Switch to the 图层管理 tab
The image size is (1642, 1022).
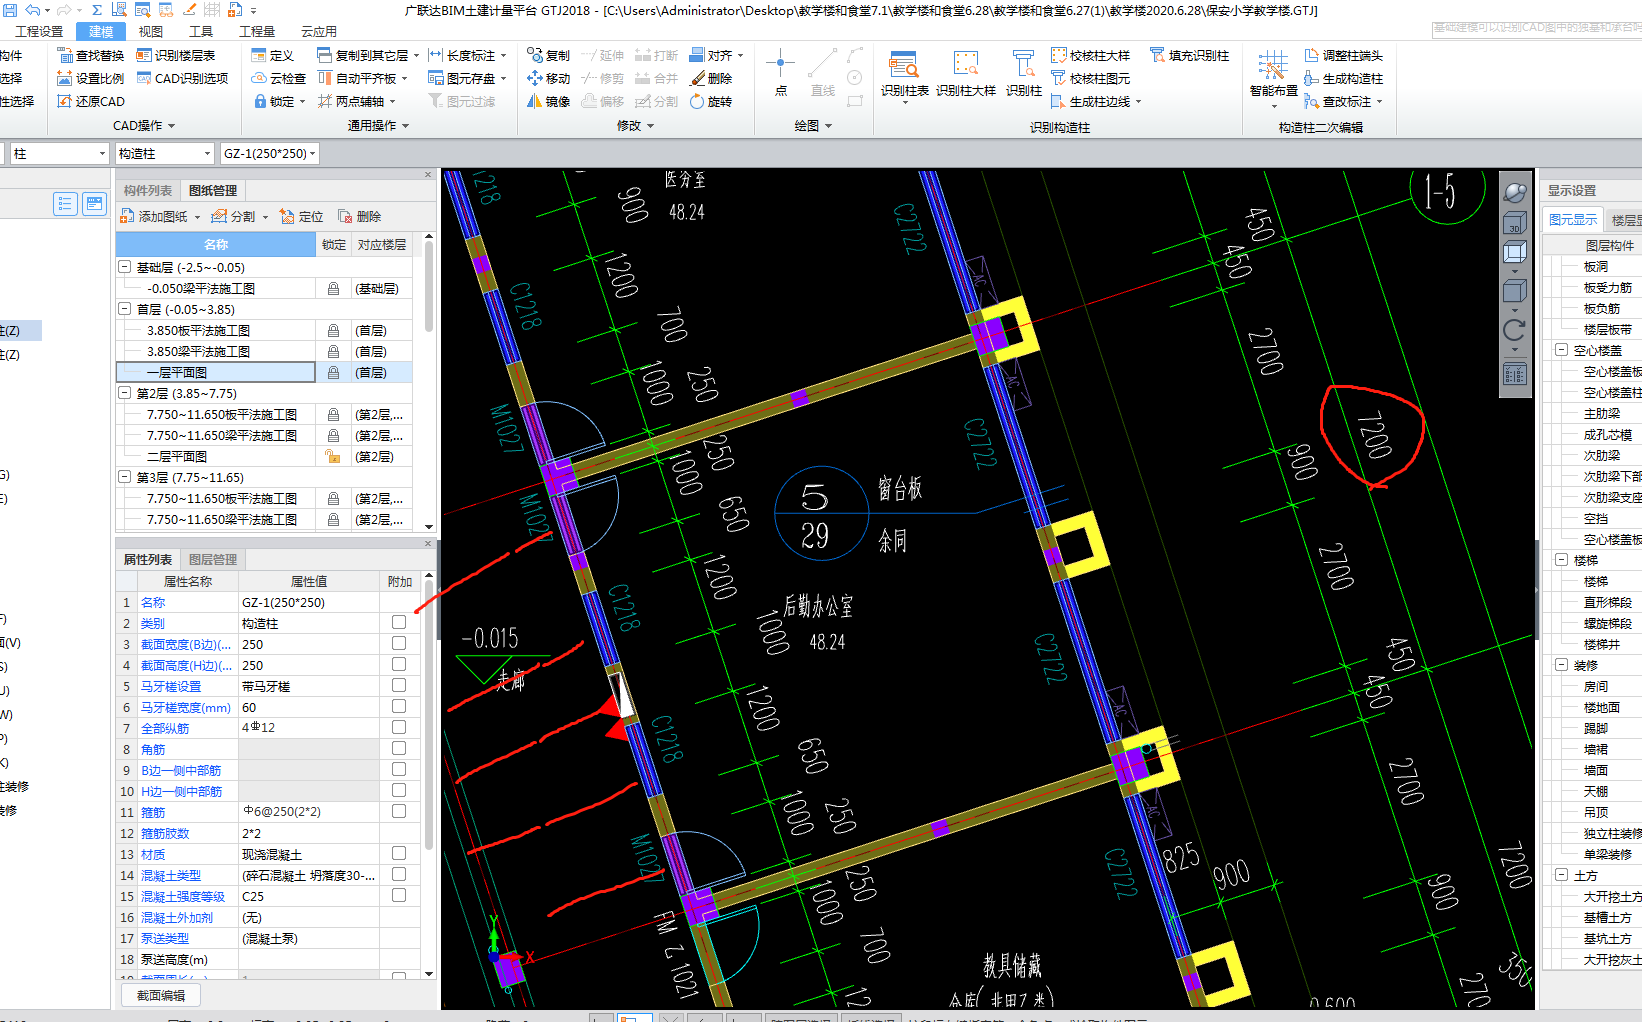213,560
